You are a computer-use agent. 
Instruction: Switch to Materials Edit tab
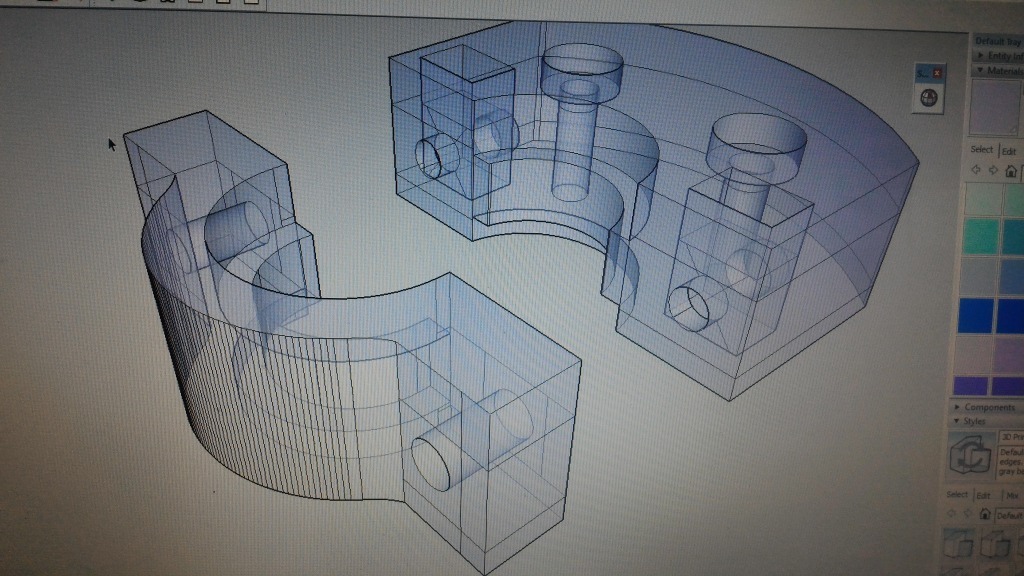pyautogui.click(x=1009, y=151)
